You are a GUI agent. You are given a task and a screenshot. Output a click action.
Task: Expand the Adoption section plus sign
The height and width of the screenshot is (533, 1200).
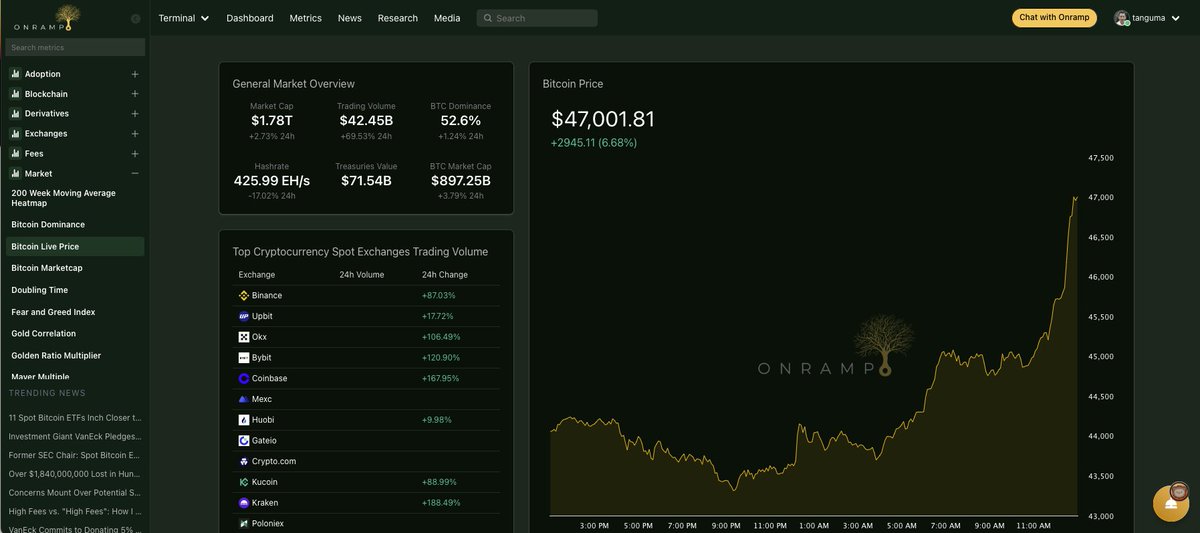point(135,74)
